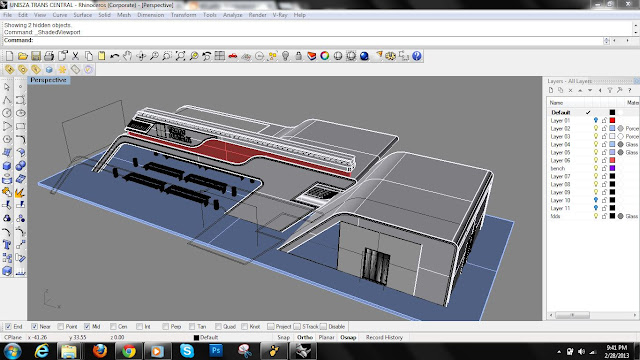
Task: Click the Print icon in toolbar
Action: tap(49, 56)
